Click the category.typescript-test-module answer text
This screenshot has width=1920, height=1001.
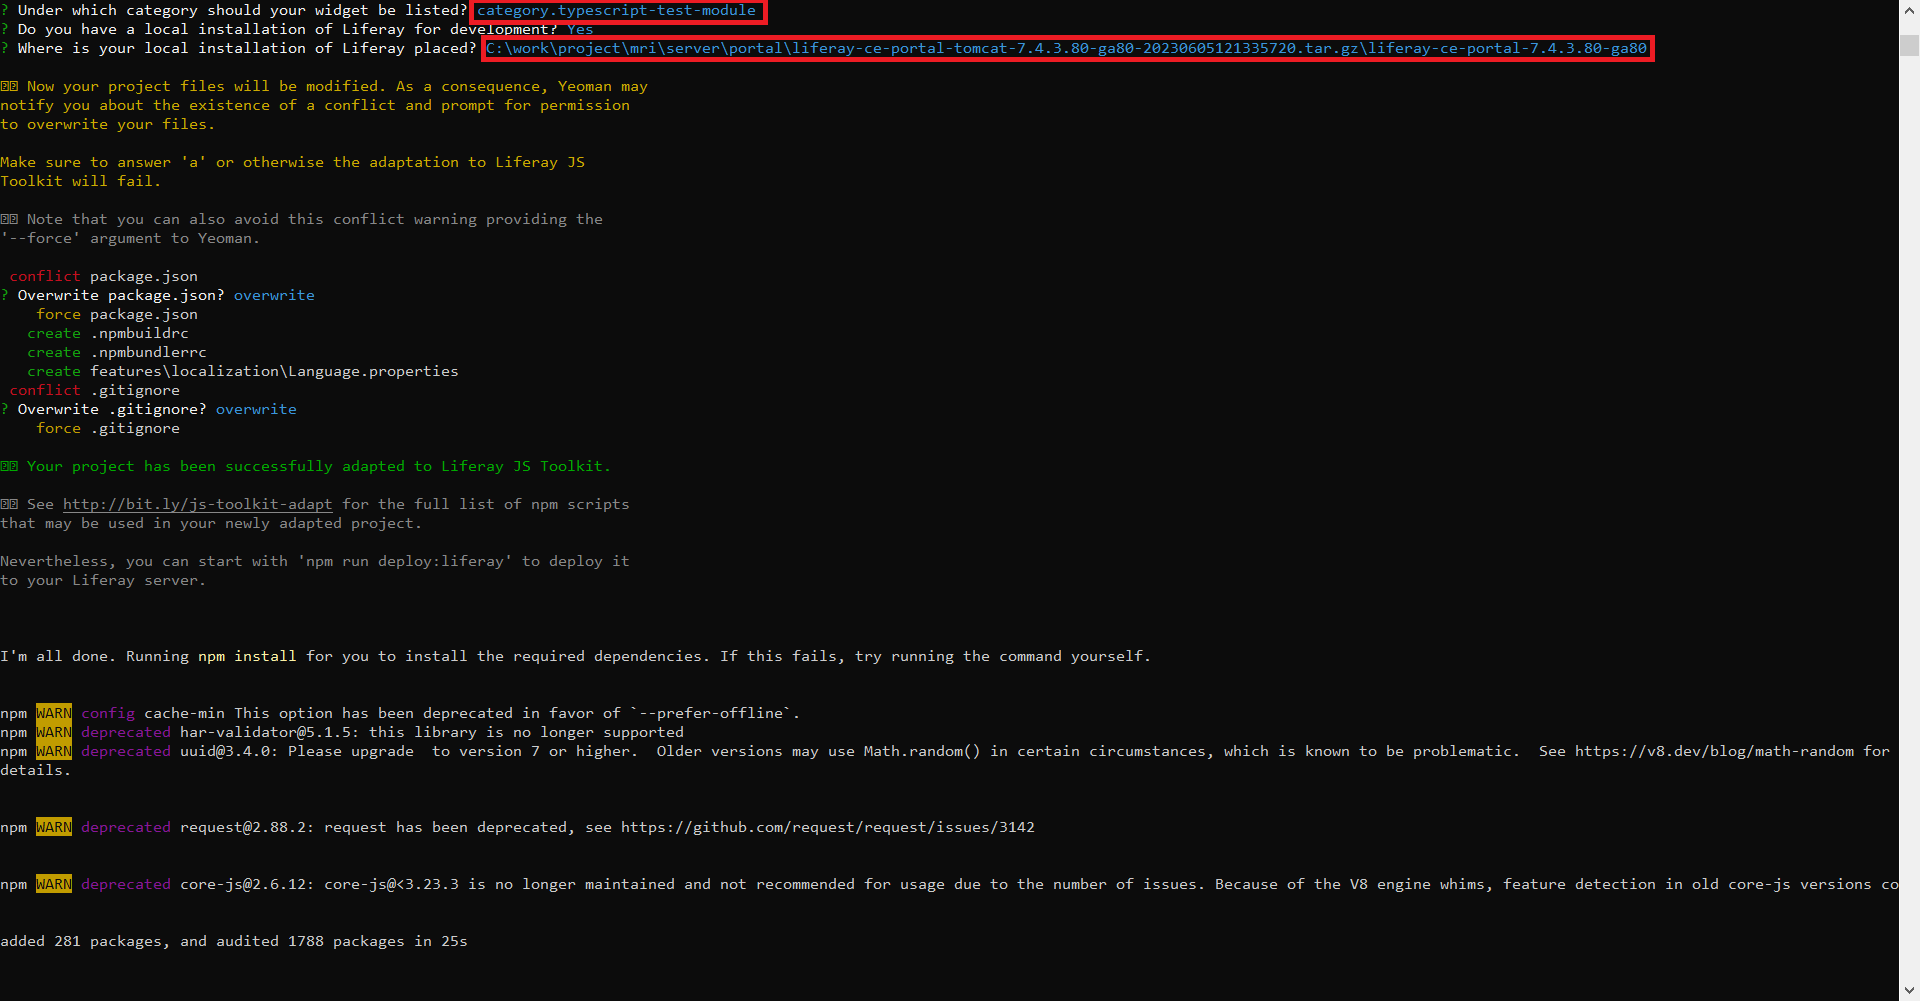[x=616, y=10]
